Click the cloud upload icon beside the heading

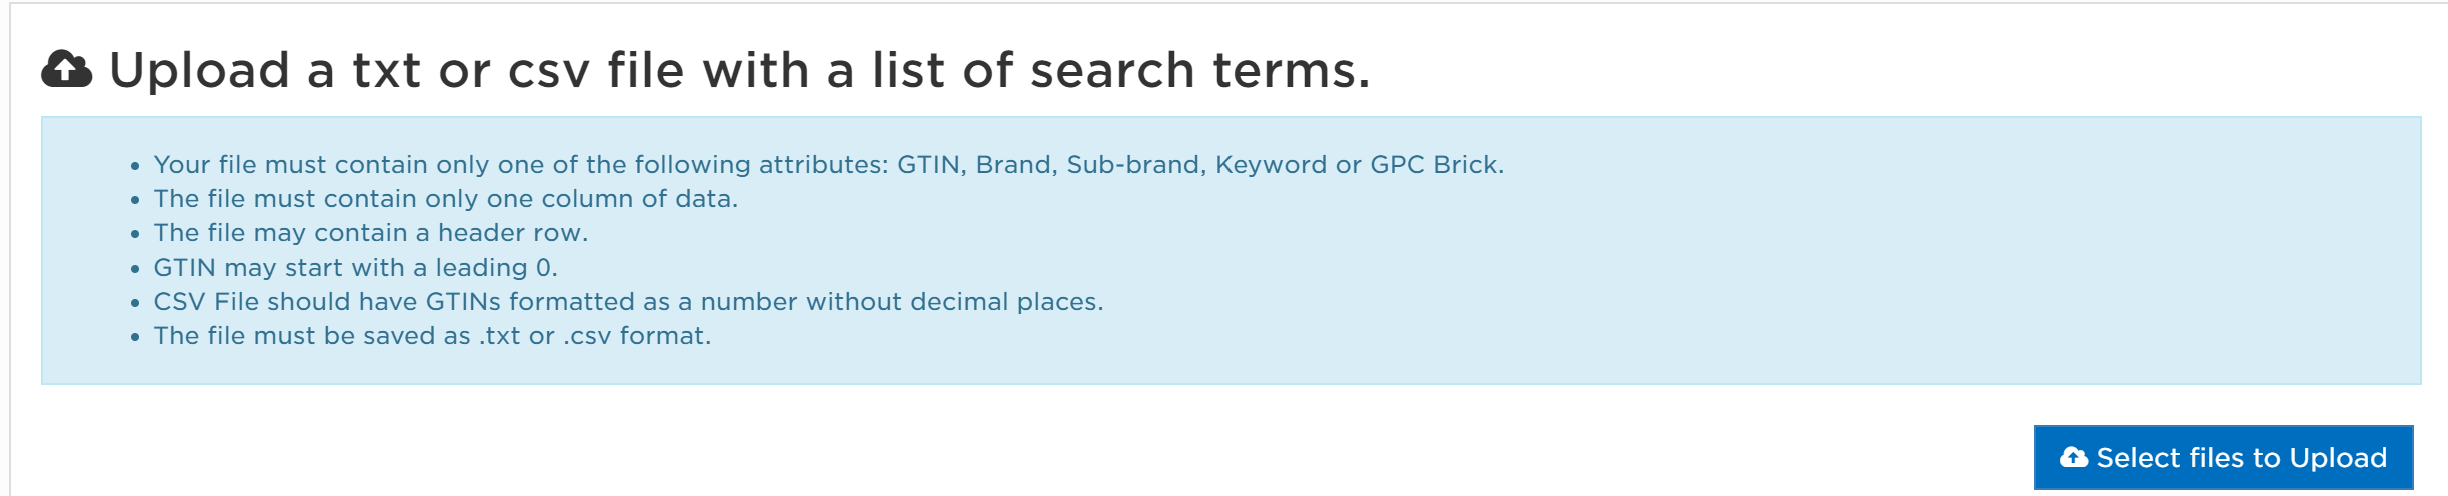point(67,70)
